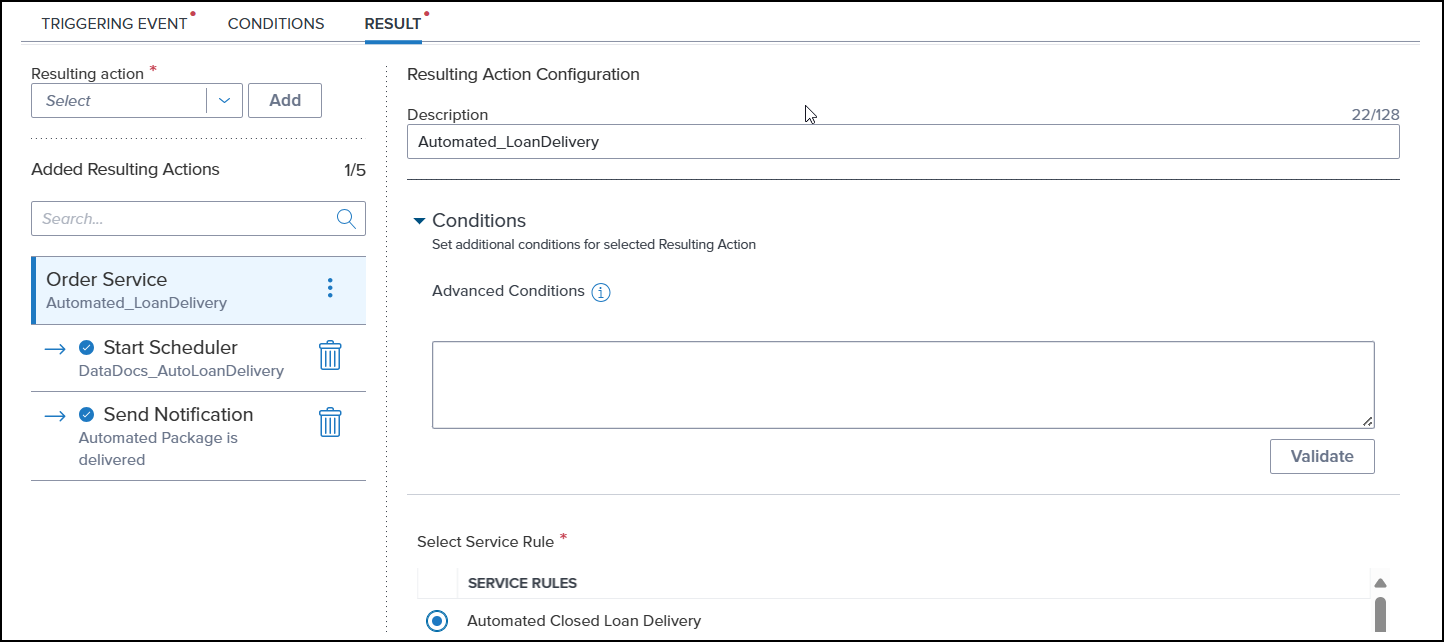
Task: Click the Advanced Conditions info icon
Action: pos(600,292)
